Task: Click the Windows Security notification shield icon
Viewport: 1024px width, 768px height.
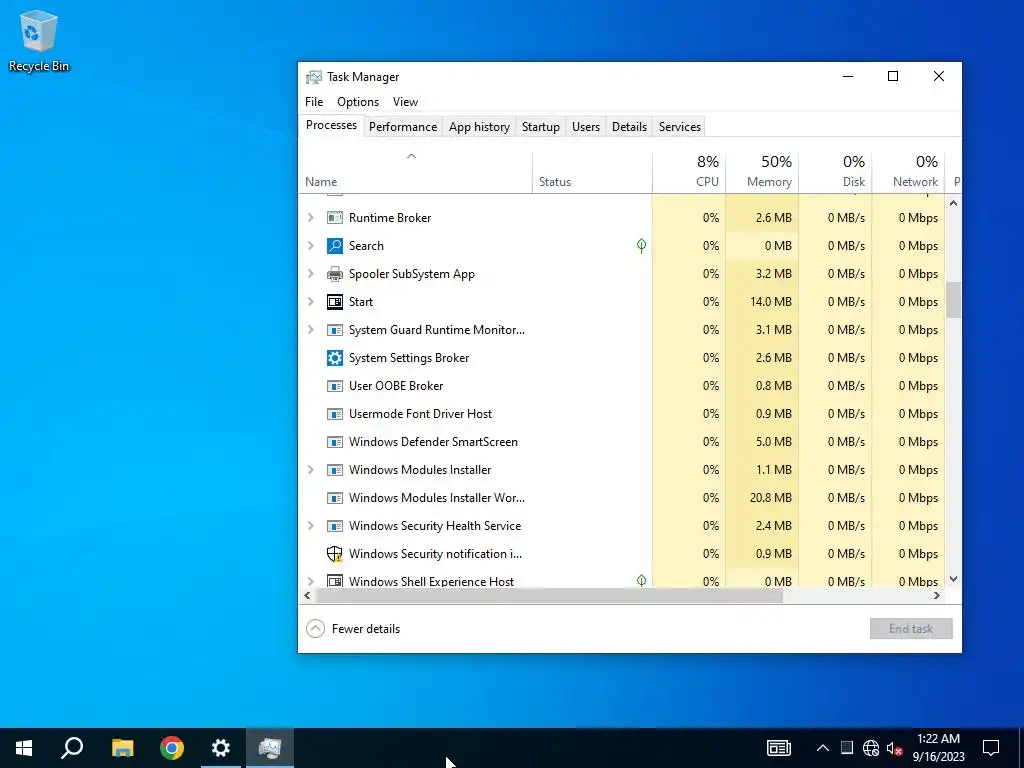Action: coord(334,554)
